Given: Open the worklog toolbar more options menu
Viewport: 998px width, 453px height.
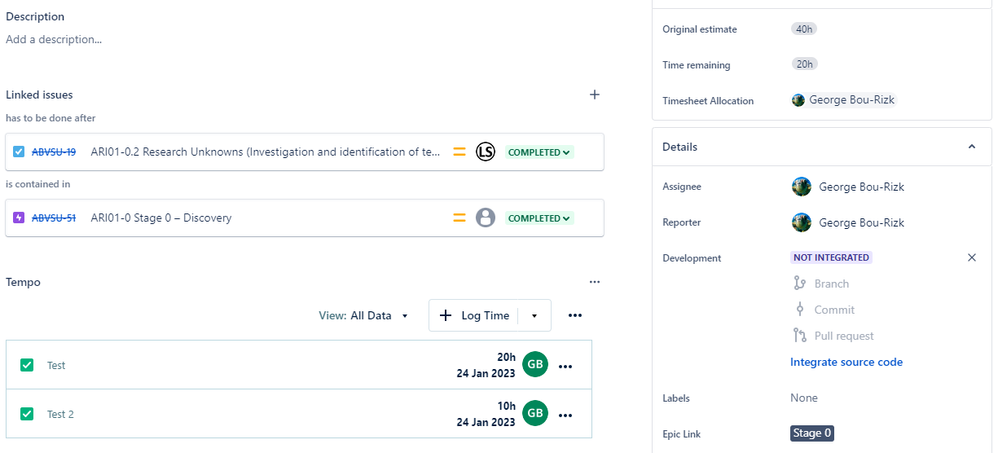Looking at the screenshot, I should click(575, 316).
